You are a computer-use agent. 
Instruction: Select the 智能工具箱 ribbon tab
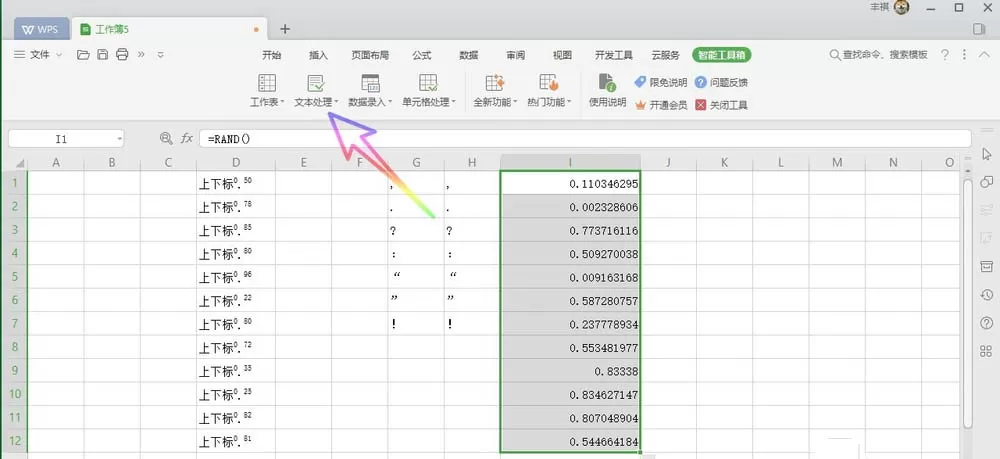[x=722, y=55]
